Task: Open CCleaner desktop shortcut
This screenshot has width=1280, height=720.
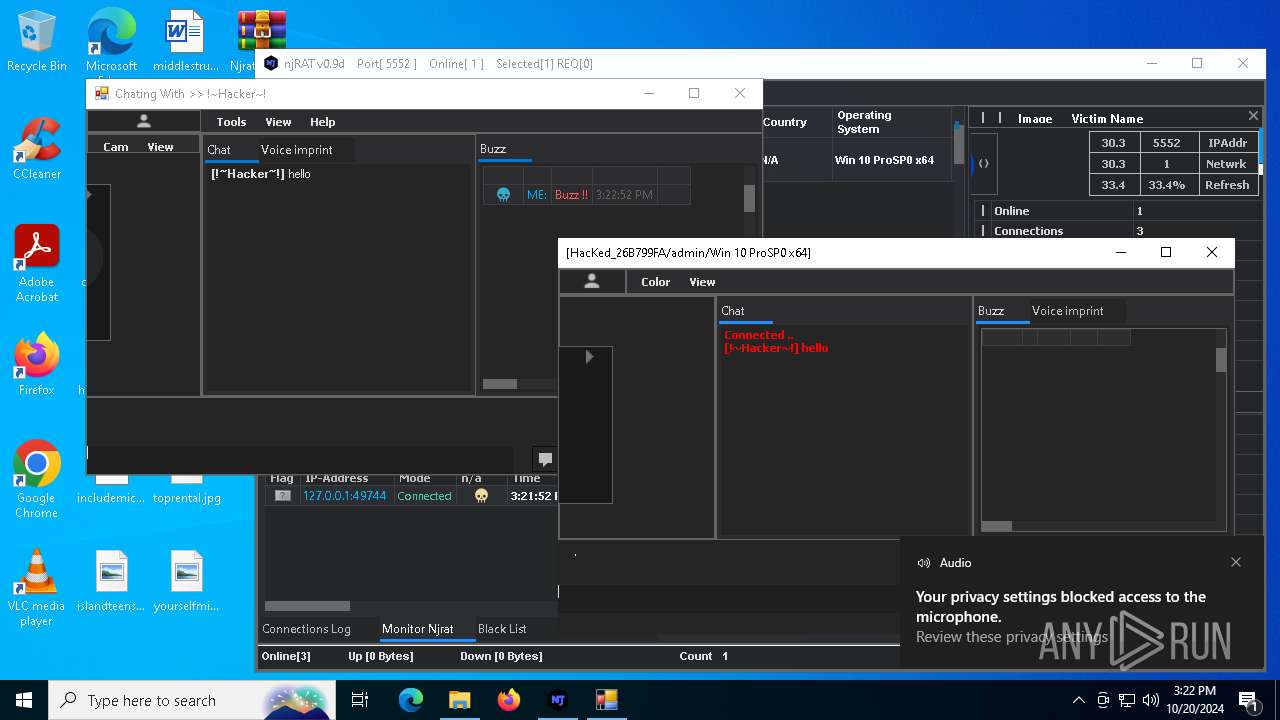Action: [37, 148]
